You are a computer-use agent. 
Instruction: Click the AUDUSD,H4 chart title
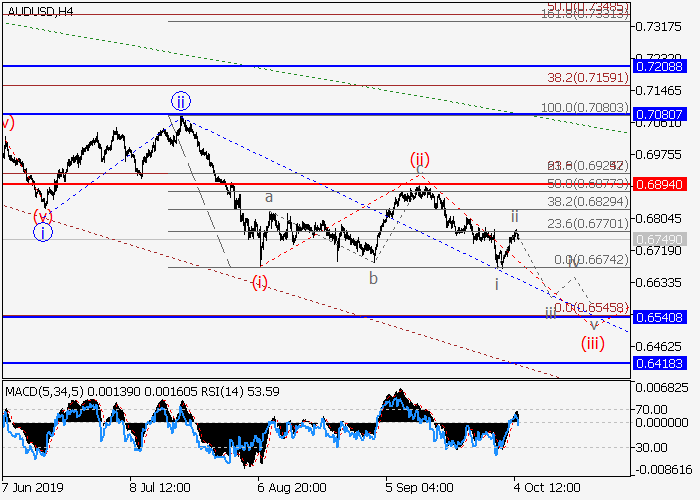[38, 11]
